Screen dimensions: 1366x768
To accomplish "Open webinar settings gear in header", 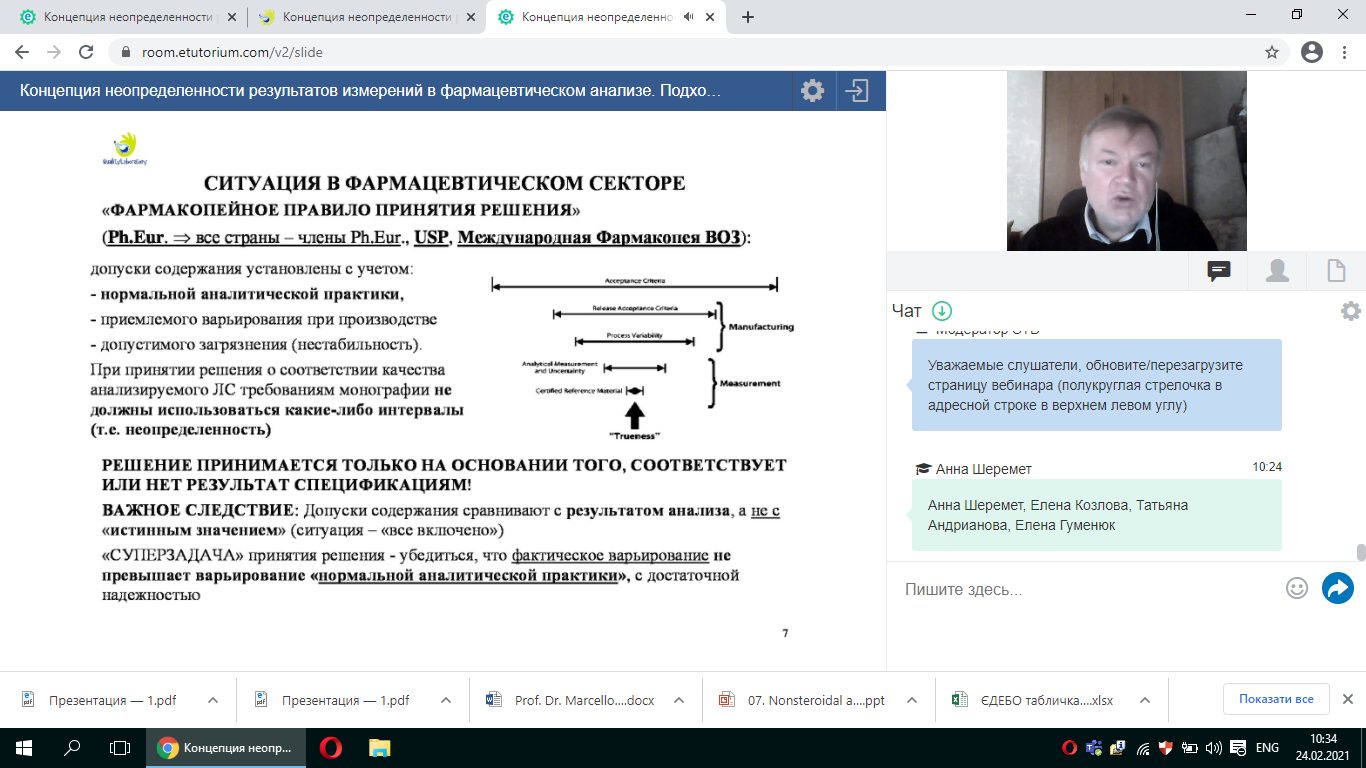I will (x=812, y=91).
